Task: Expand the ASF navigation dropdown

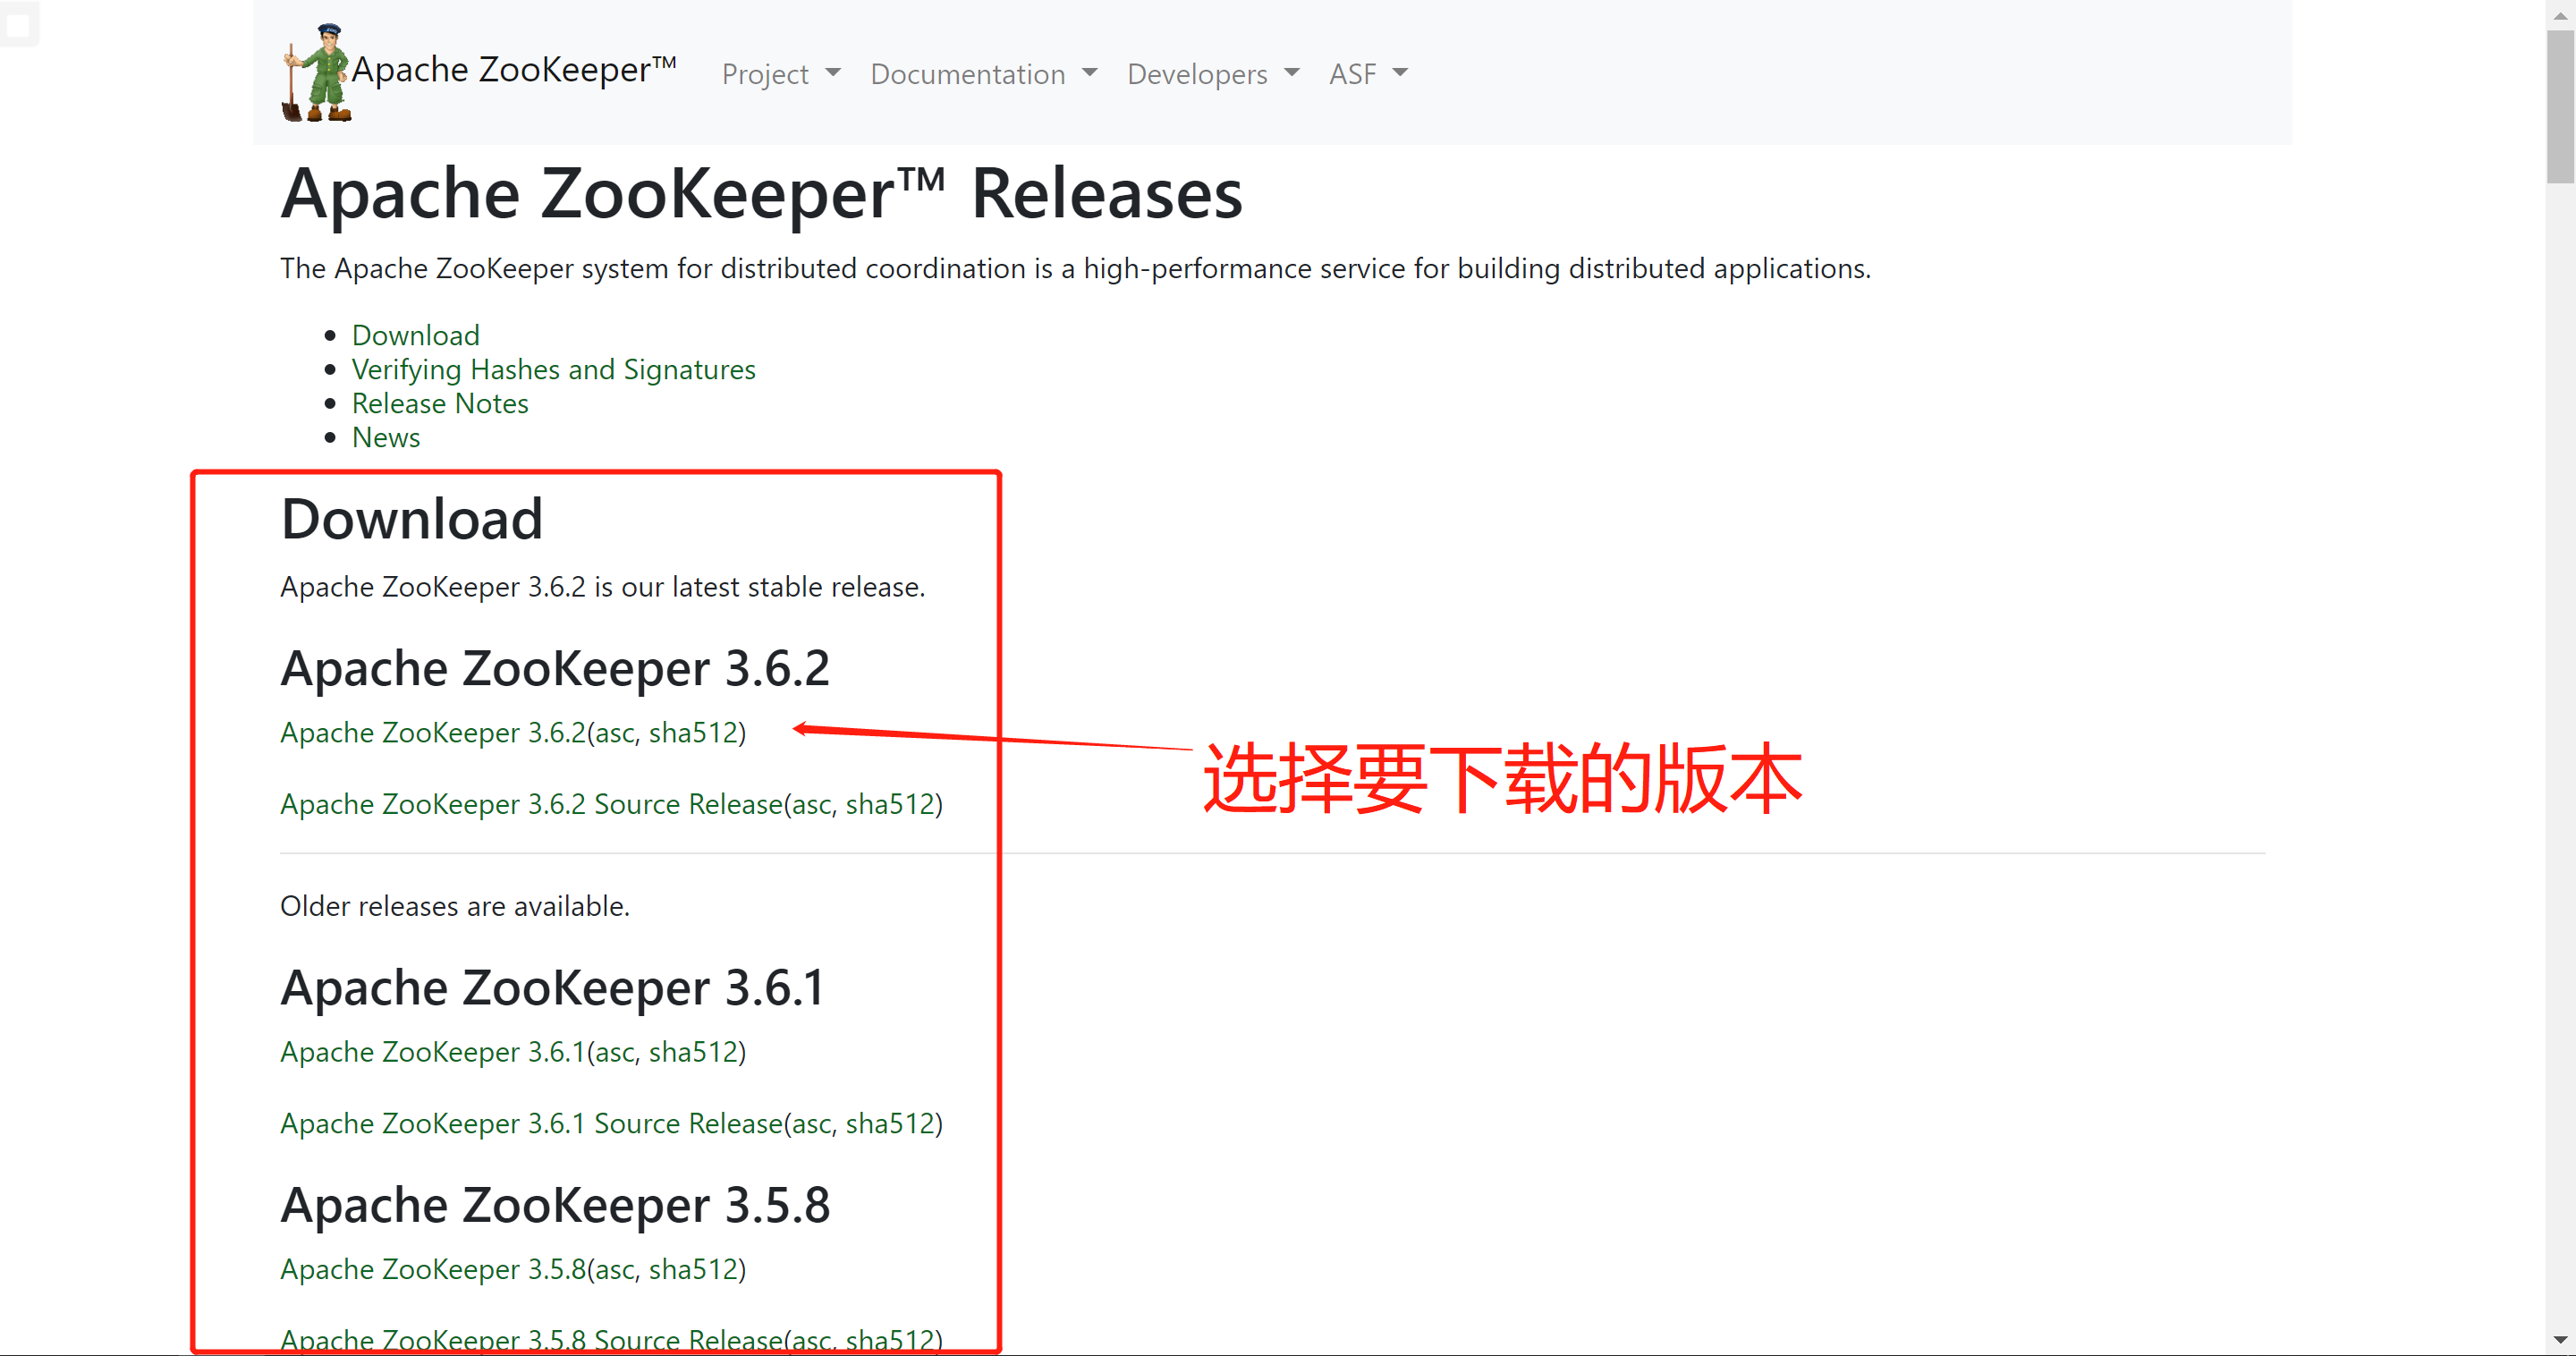Action: click(x=1367, y=73)
